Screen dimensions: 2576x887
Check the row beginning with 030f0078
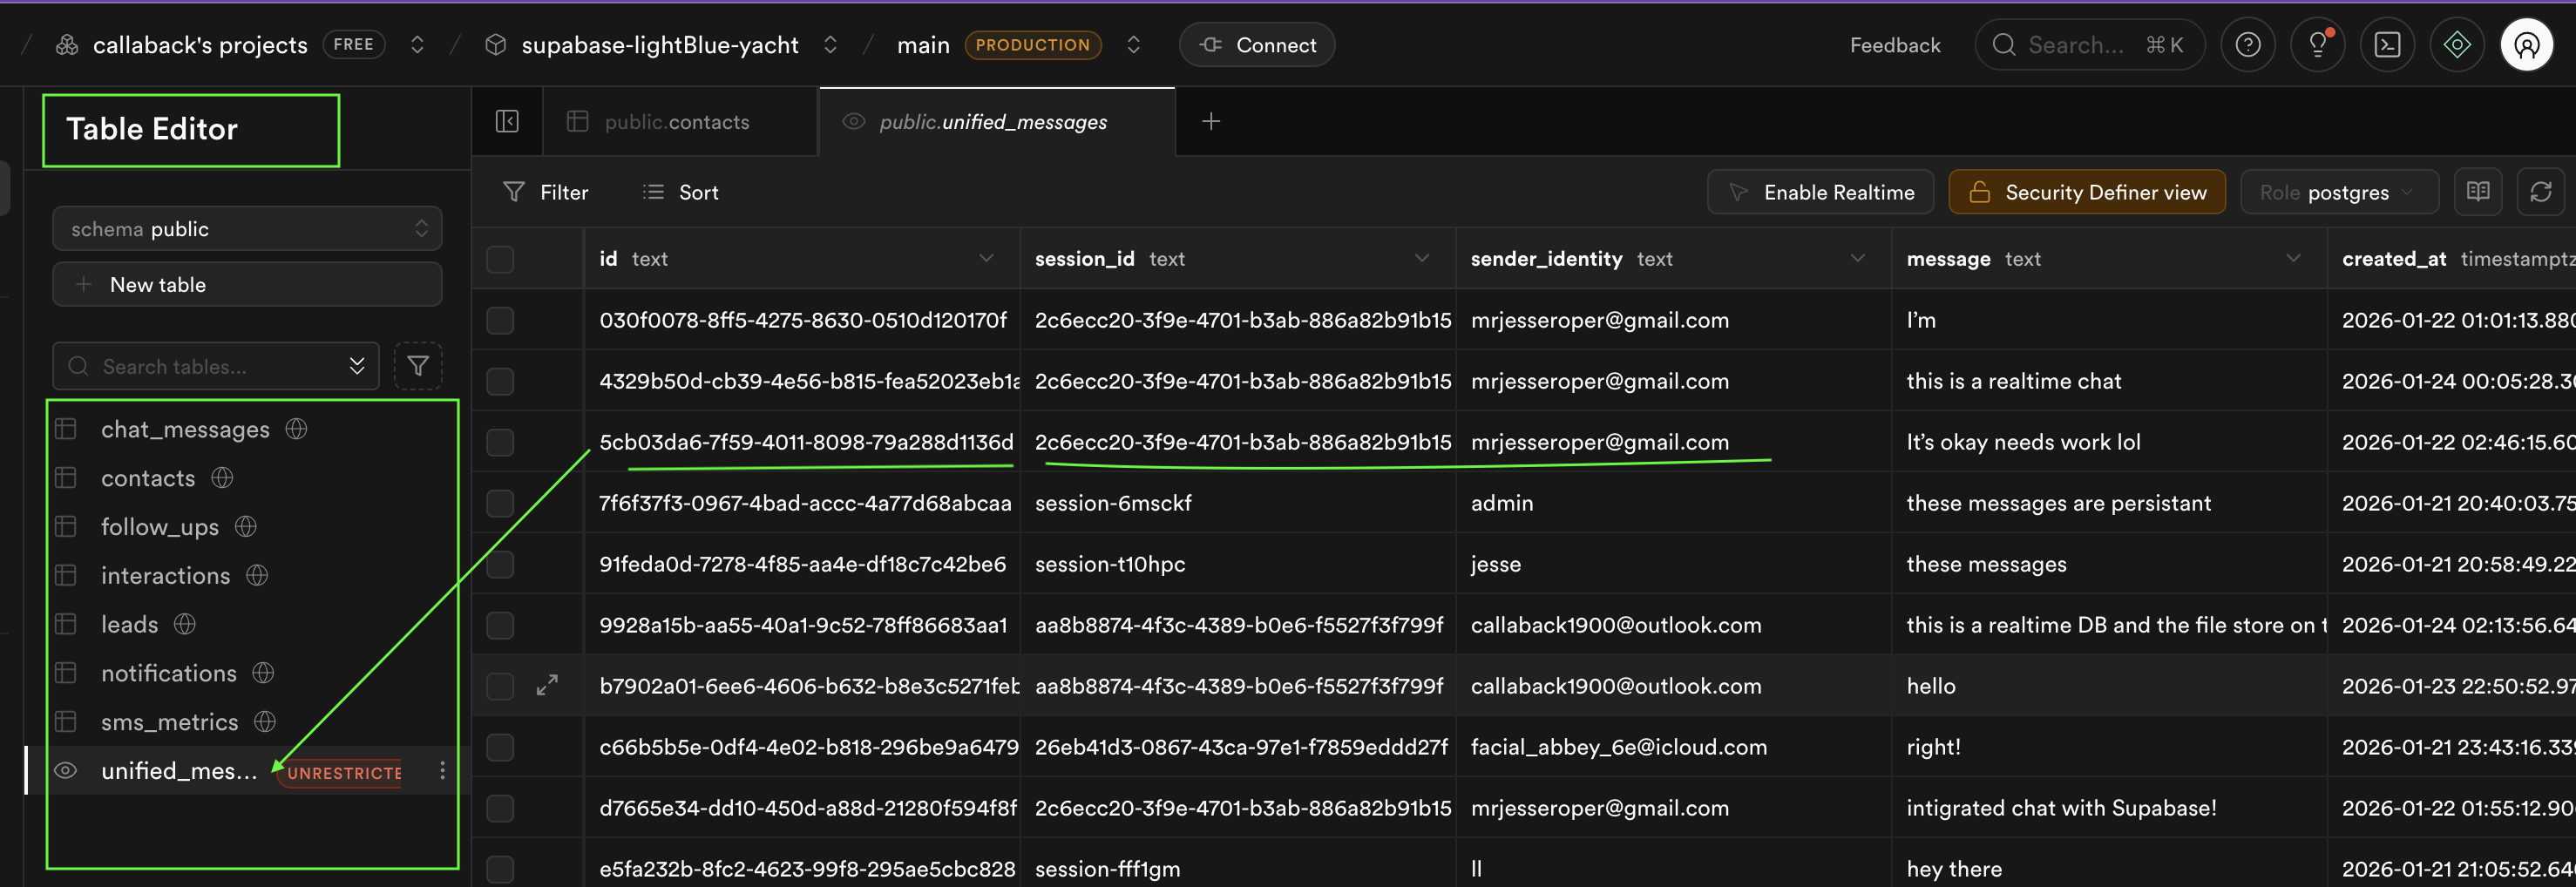point(500,320)
